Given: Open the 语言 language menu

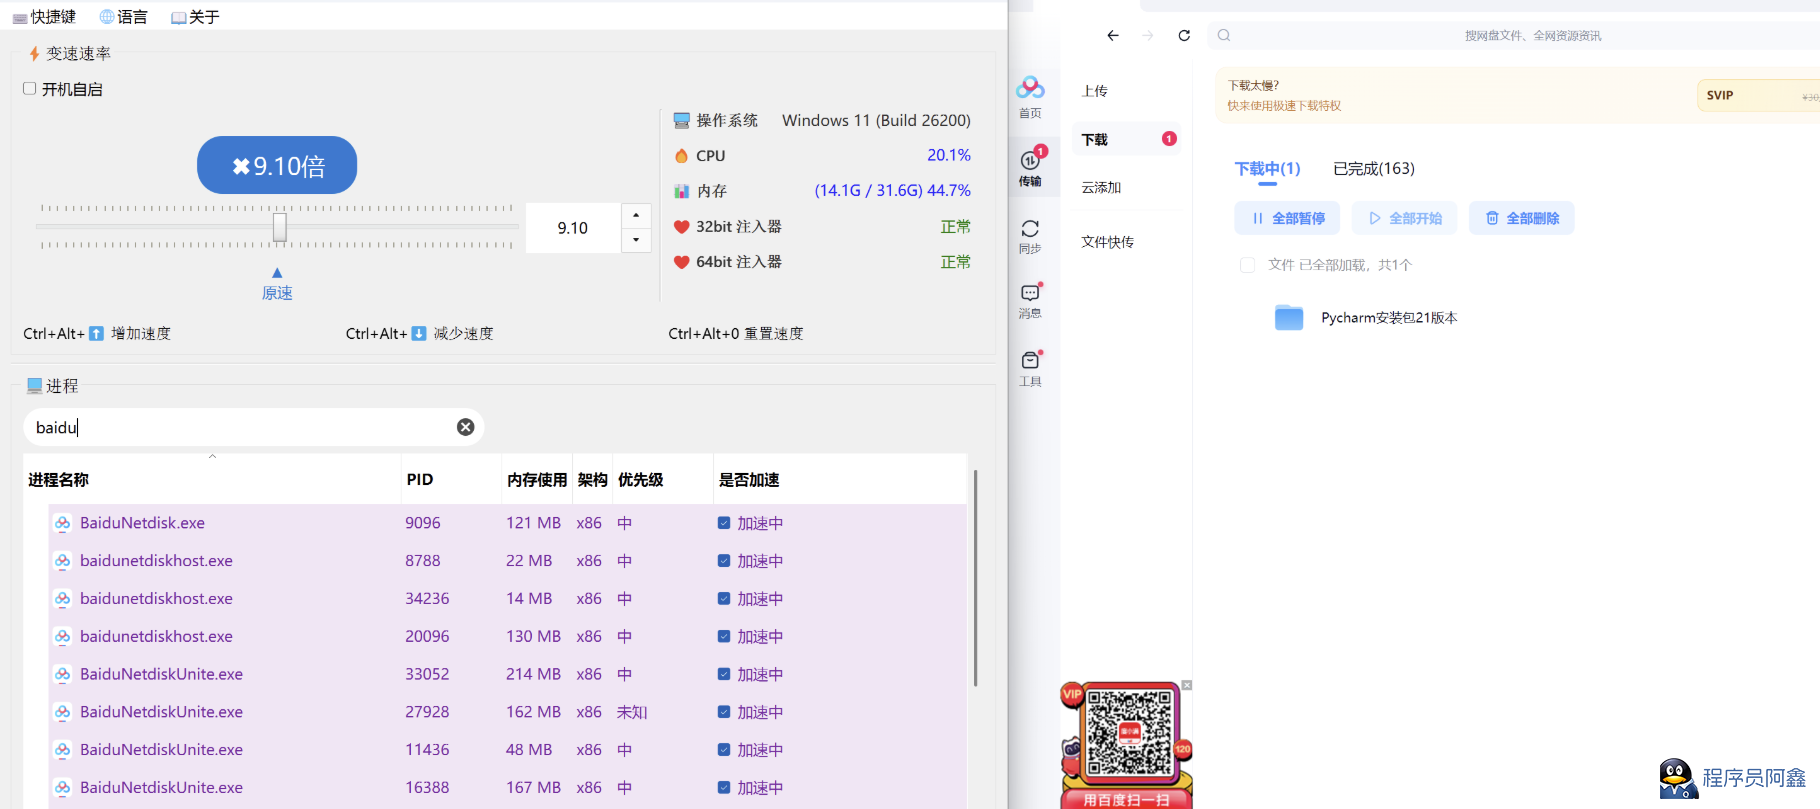Looking at the screenshot, I should point(123,17).
